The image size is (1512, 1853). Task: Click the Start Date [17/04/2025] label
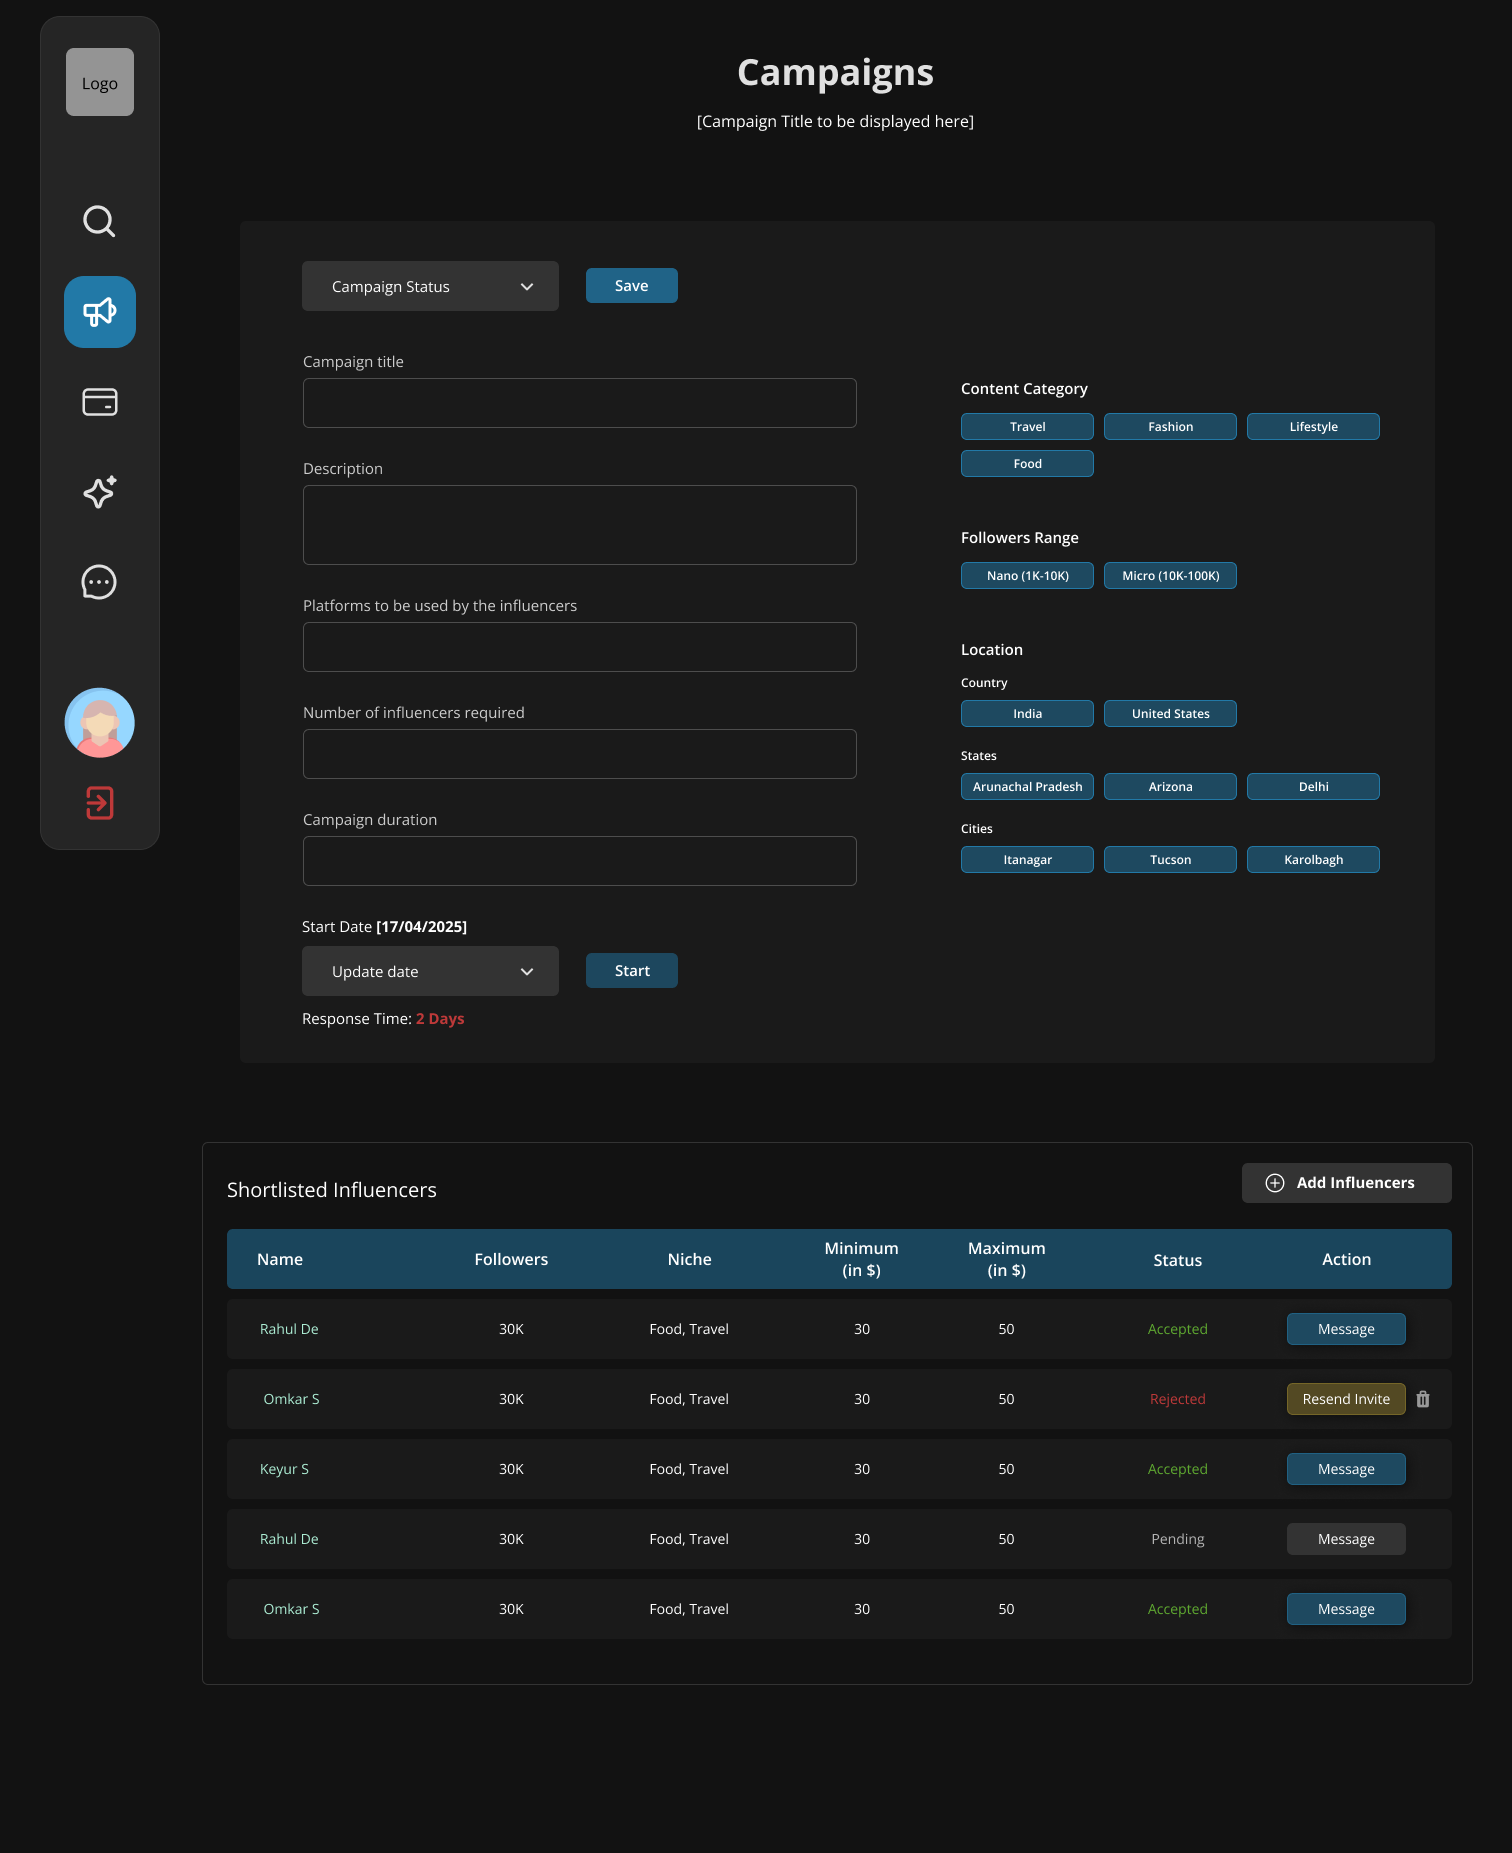tap(384, 927)
